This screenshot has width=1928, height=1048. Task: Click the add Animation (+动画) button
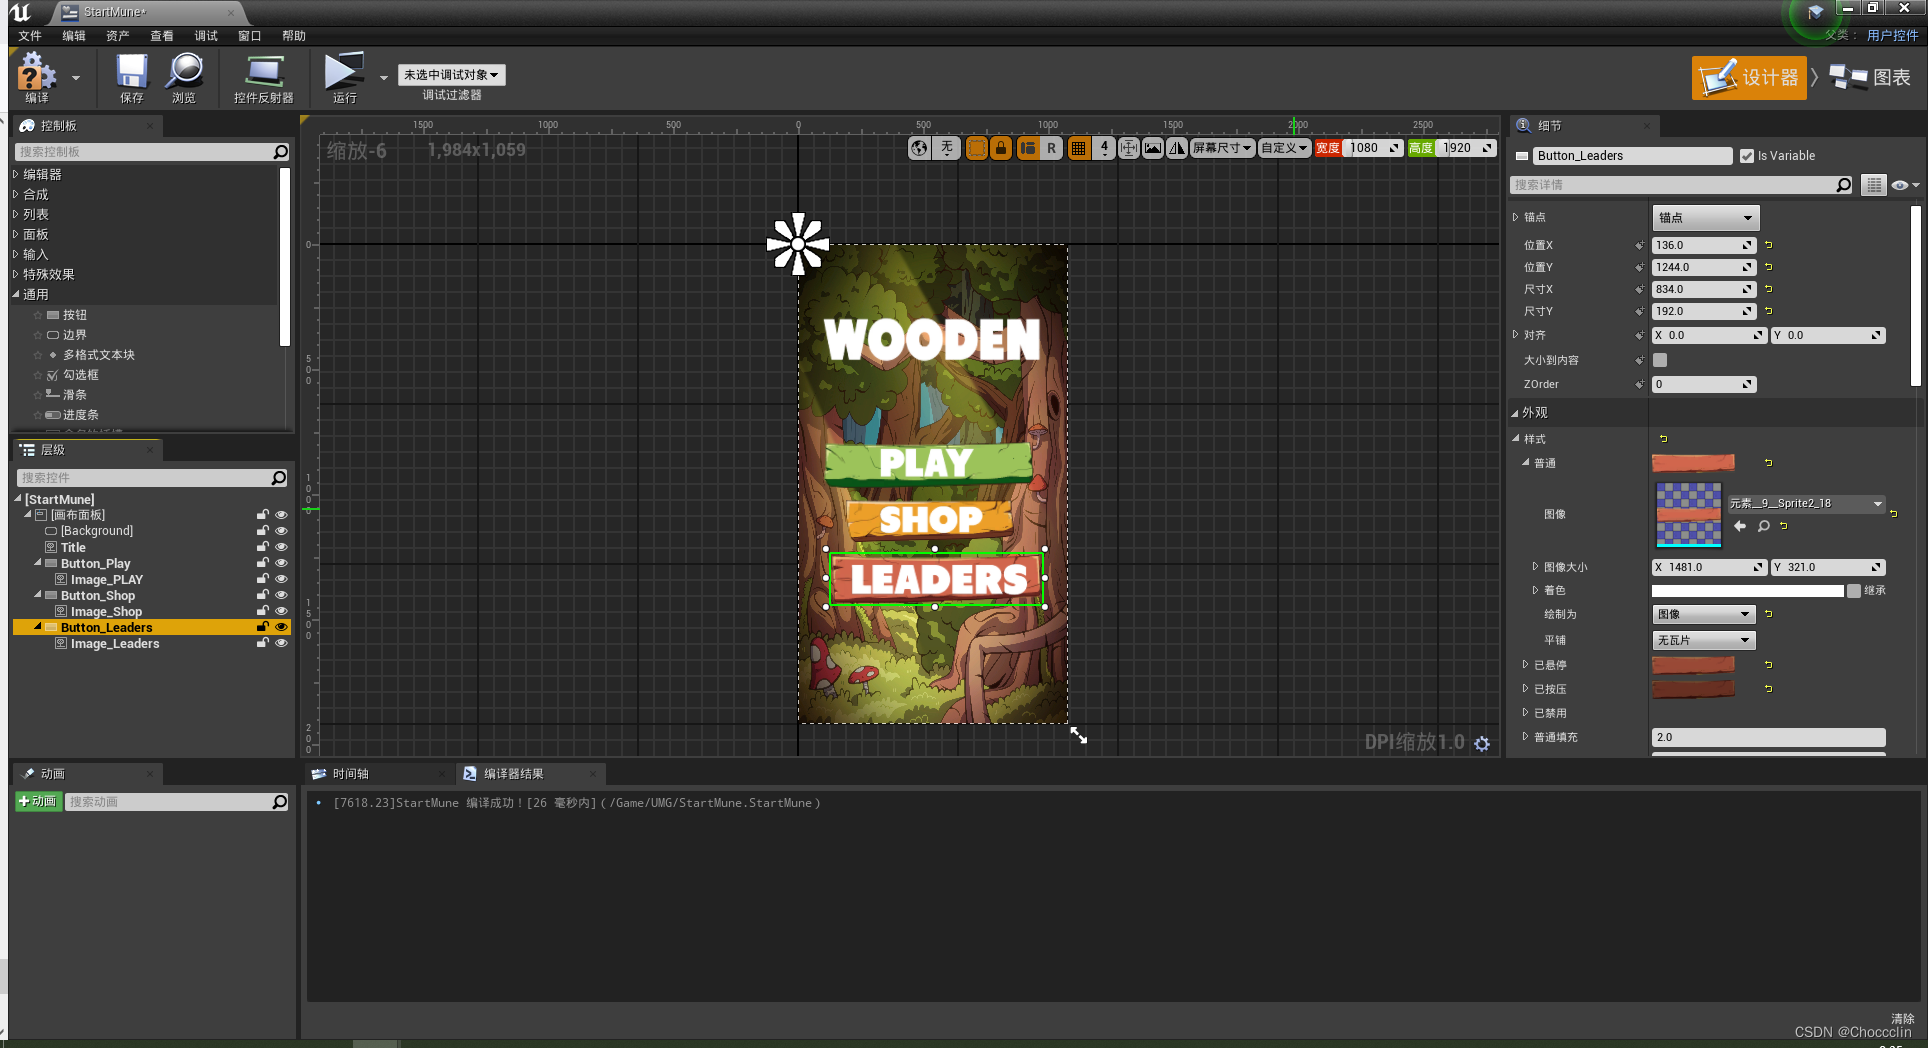click(38, 802)
